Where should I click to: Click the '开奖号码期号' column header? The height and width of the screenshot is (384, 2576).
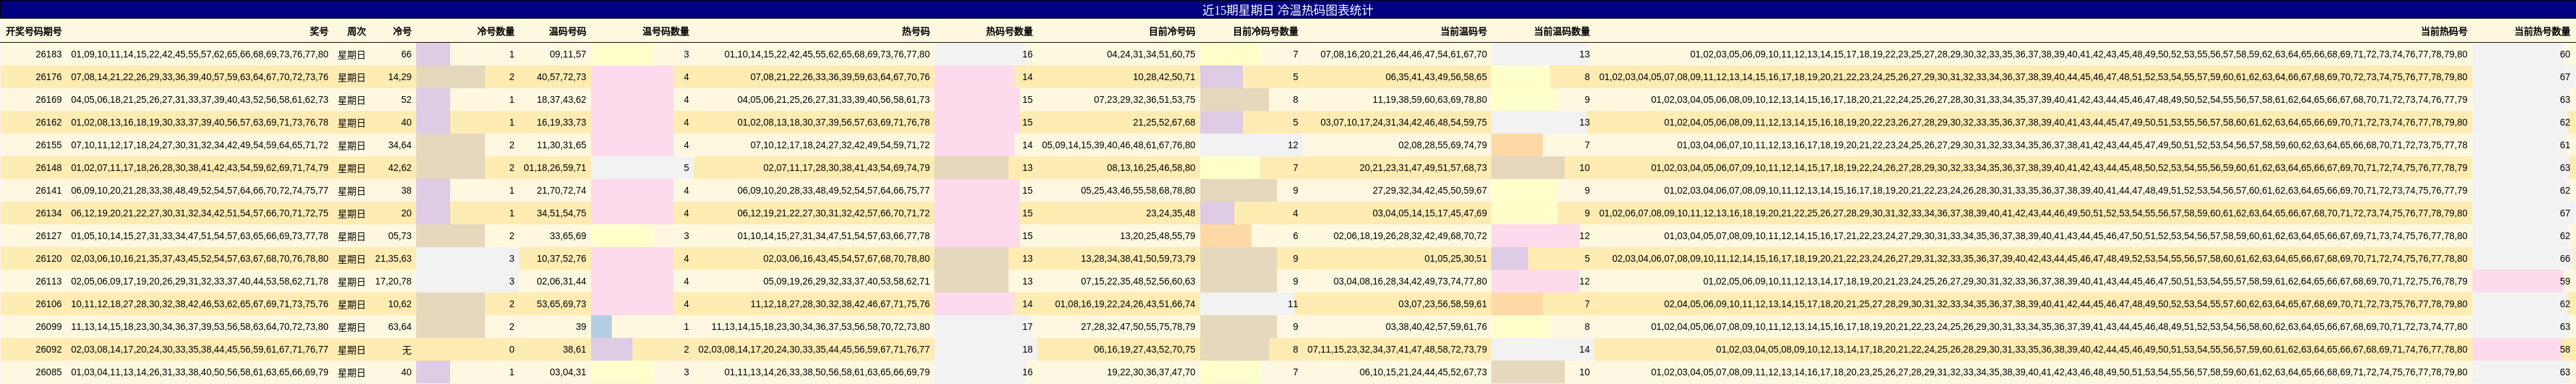[33, 32]
